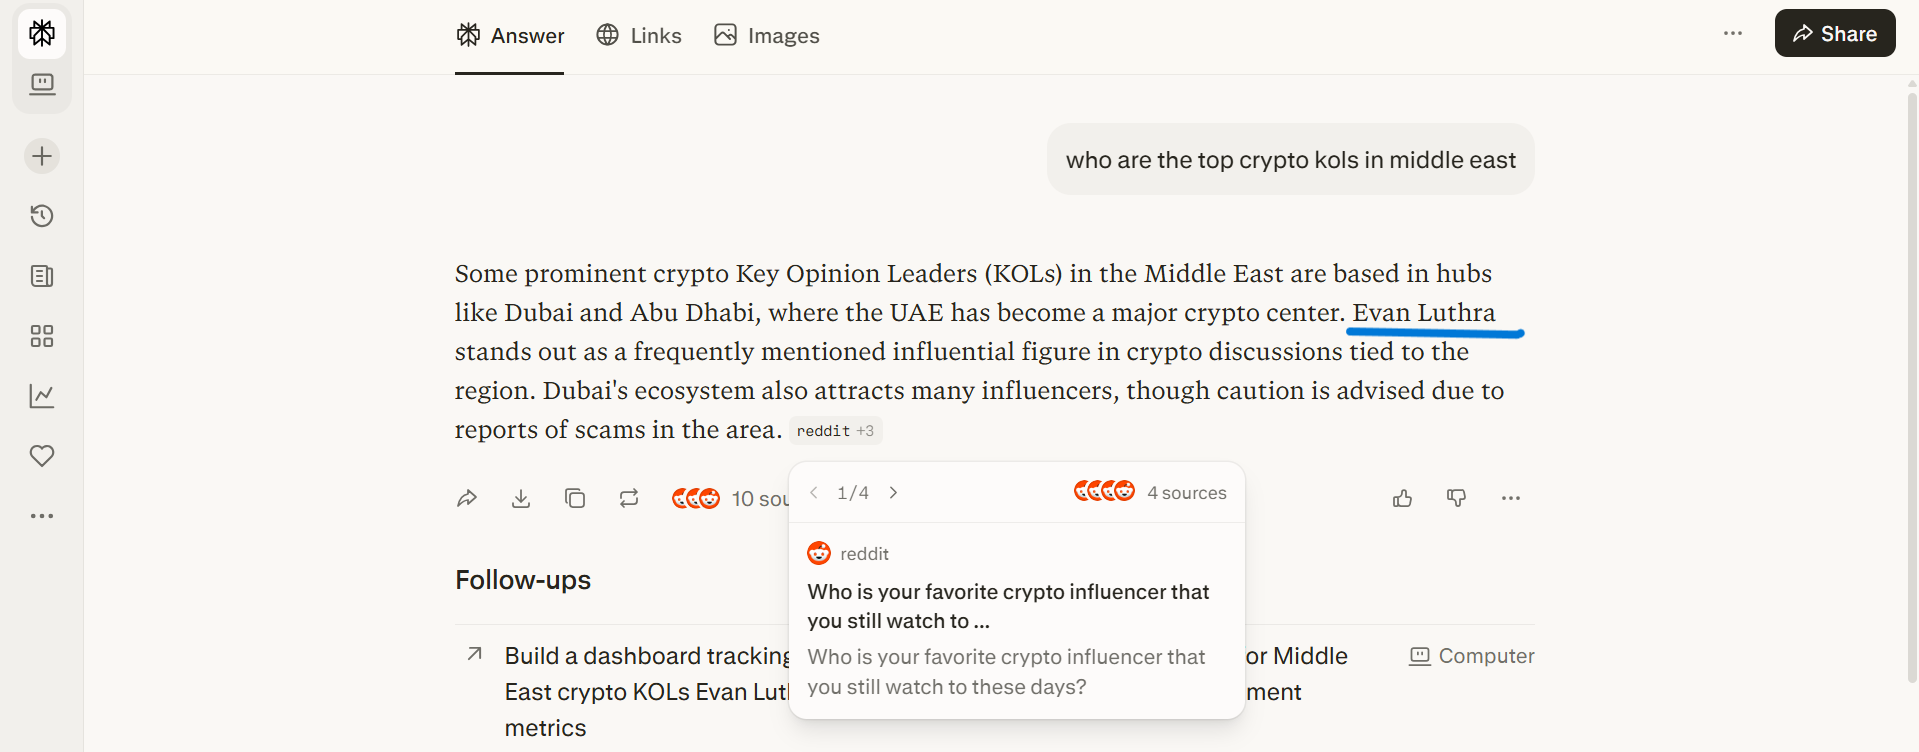Viewport: 1919px width, 752px height.
Task: Copy the answer with copy icon
Action: (x=575, y=497)
